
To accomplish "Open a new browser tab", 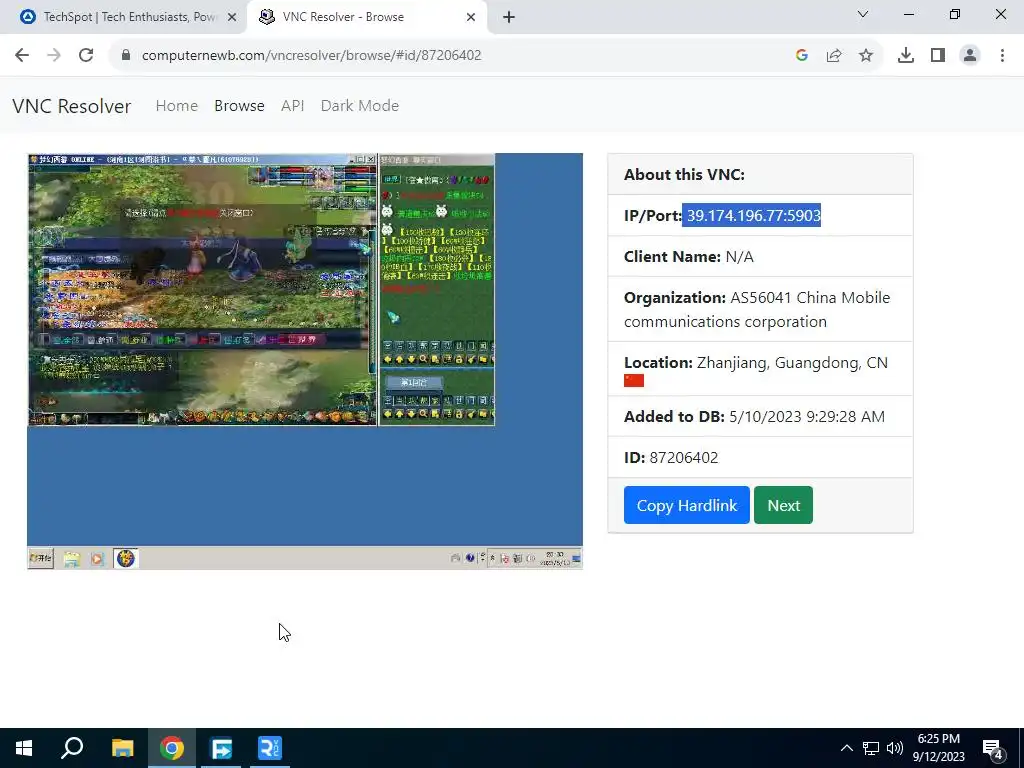I will (x=509, y=17).
